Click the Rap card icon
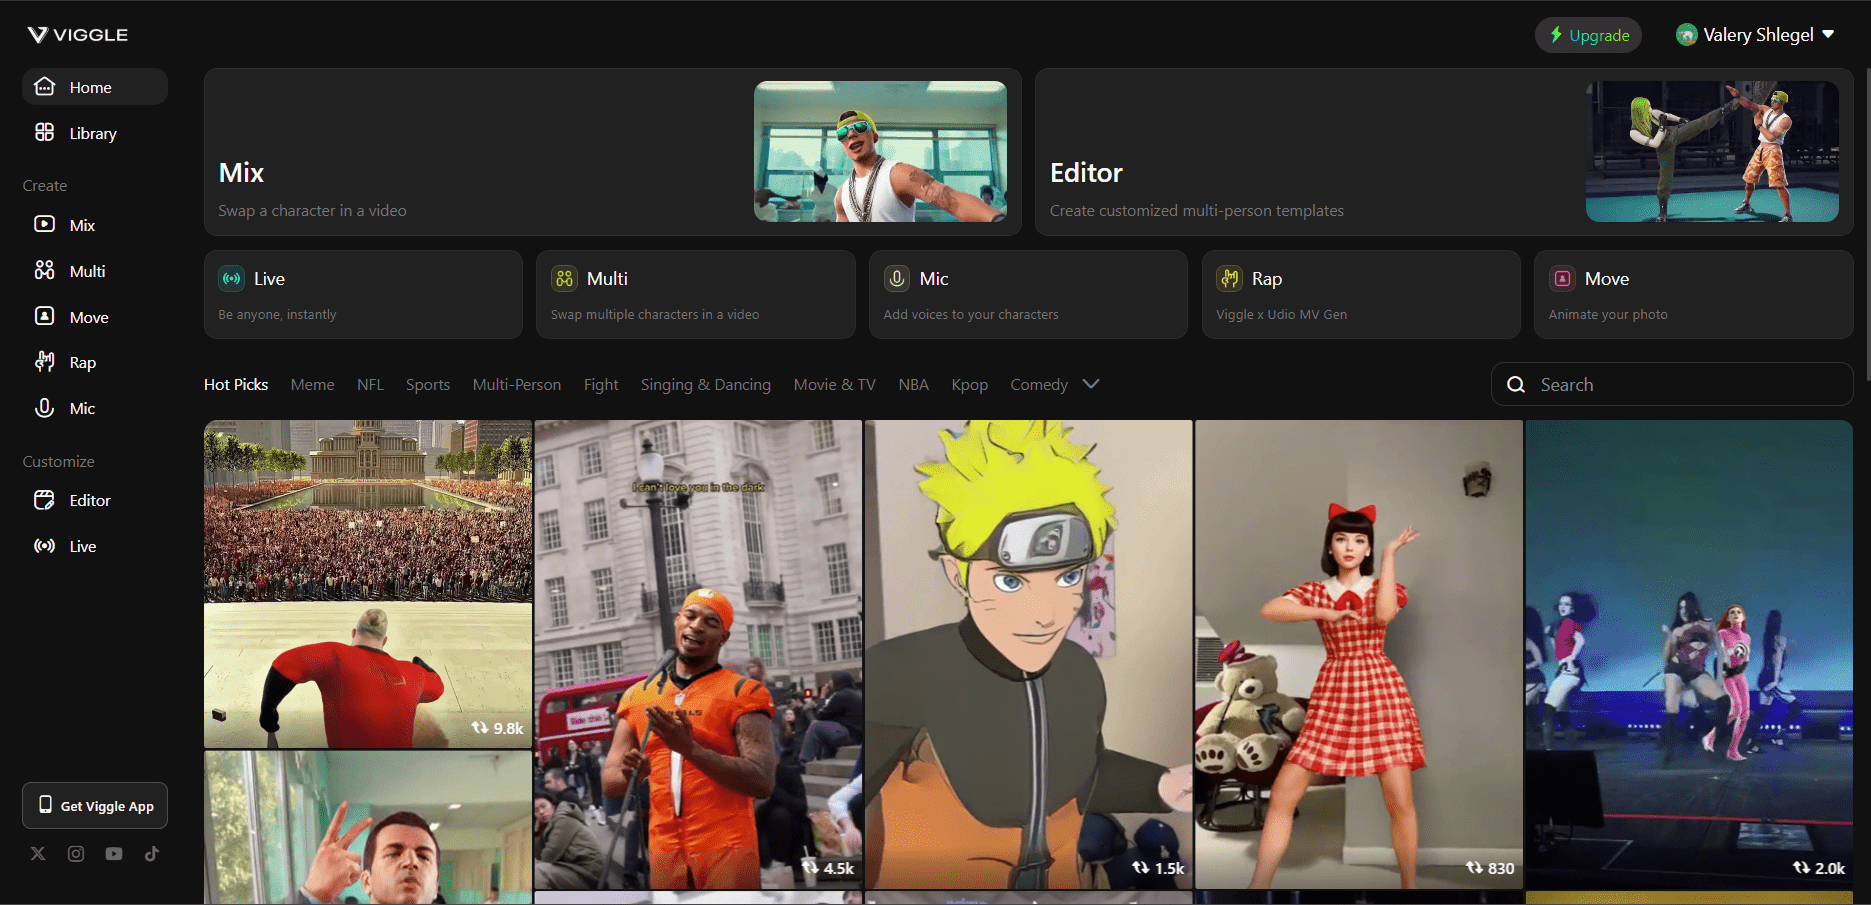The image size is (1871, 905). tap(1230, 279)
